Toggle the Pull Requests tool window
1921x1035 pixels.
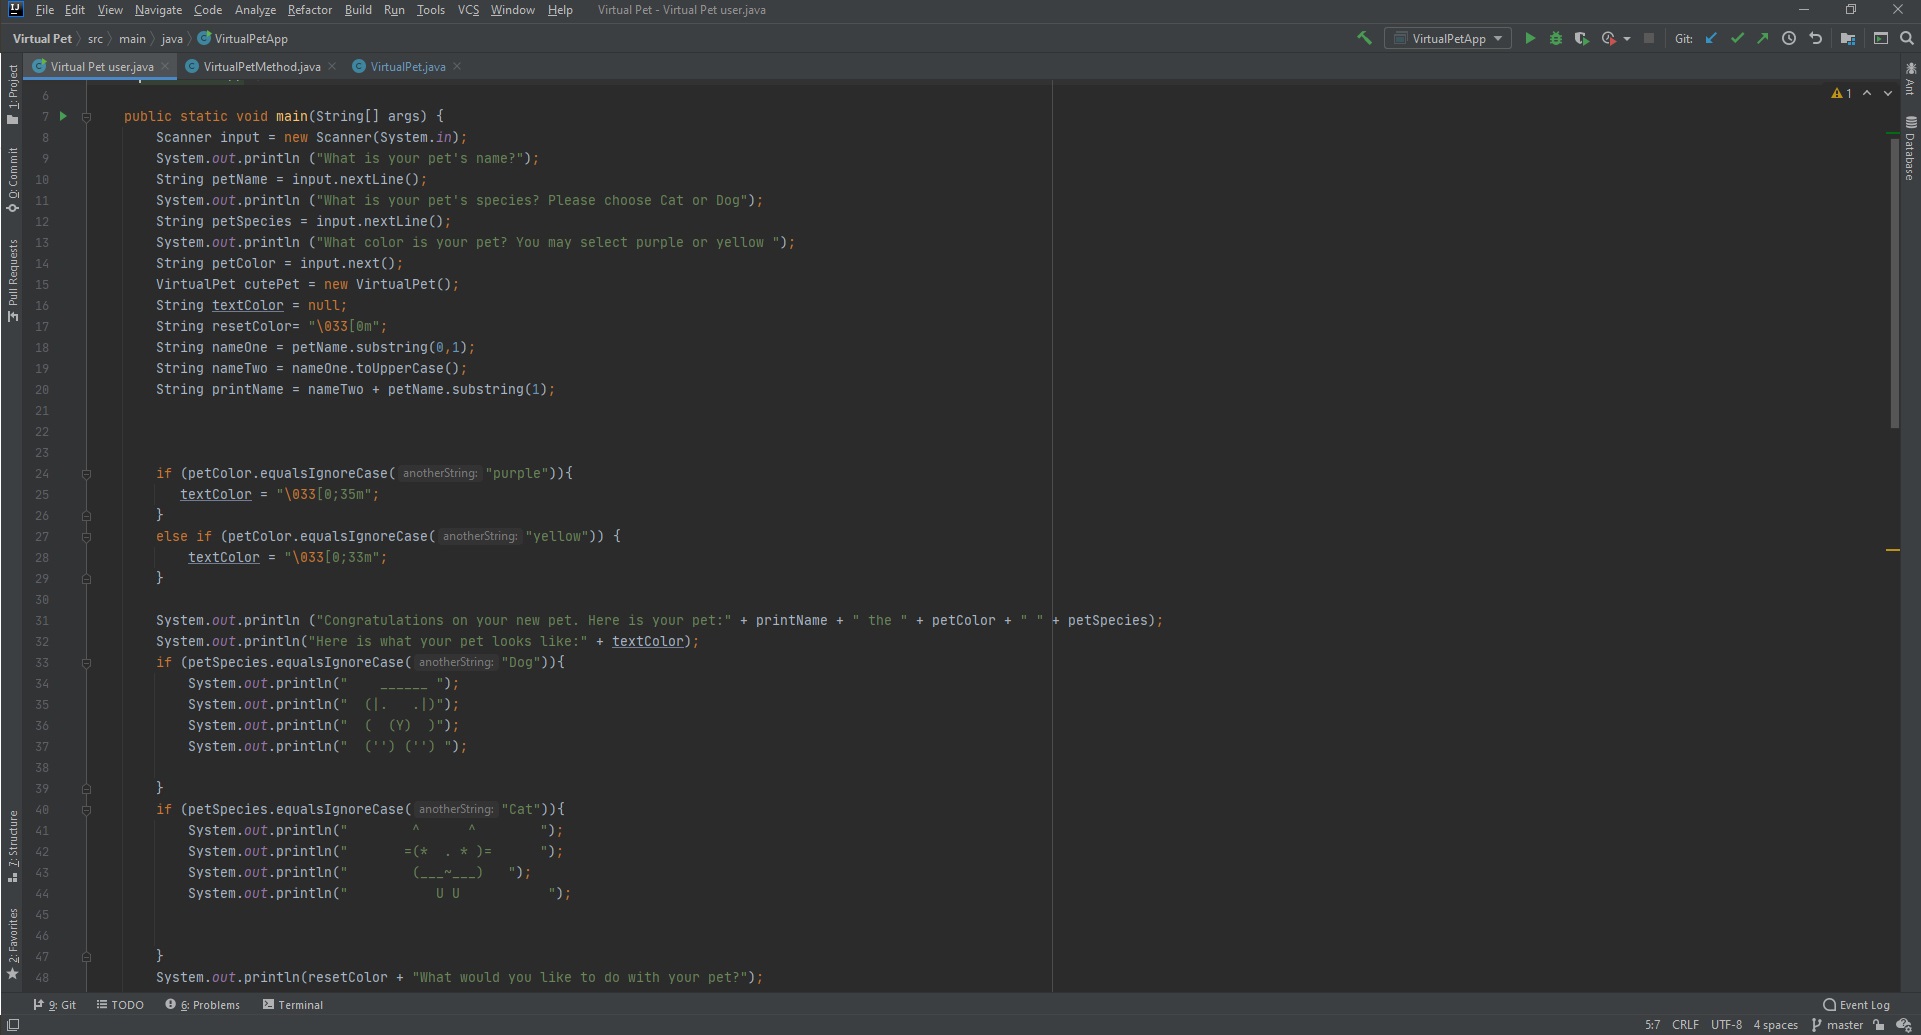12,280
